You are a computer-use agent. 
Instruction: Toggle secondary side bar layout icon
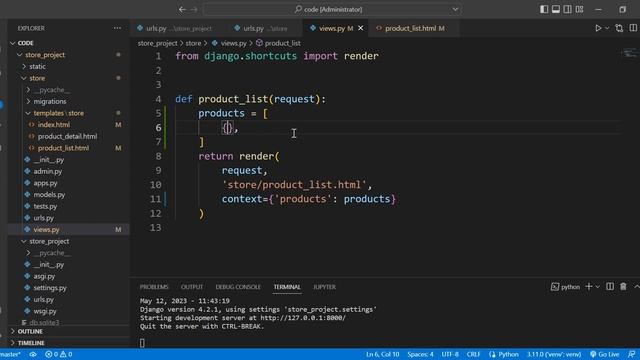(567, 9)
